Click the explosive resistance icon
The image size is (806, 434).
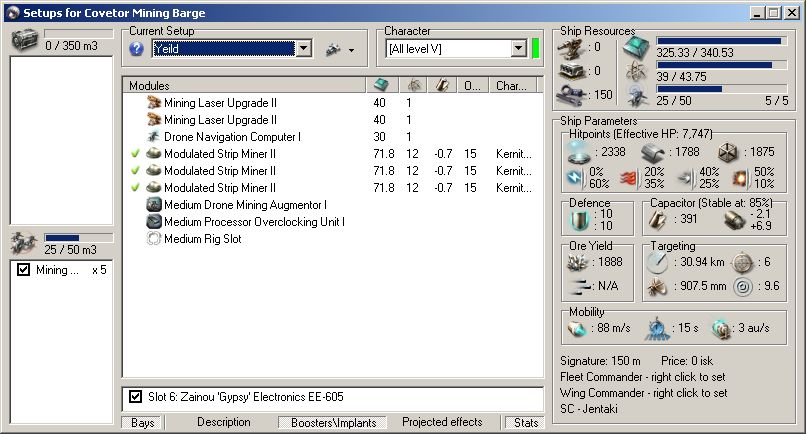(x=741, y=178)
